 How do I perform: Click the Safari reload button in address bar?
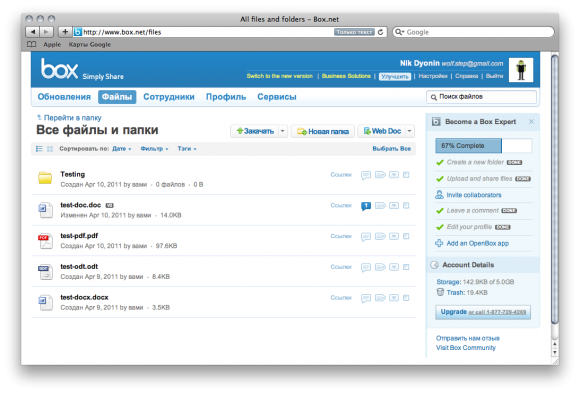380,32
